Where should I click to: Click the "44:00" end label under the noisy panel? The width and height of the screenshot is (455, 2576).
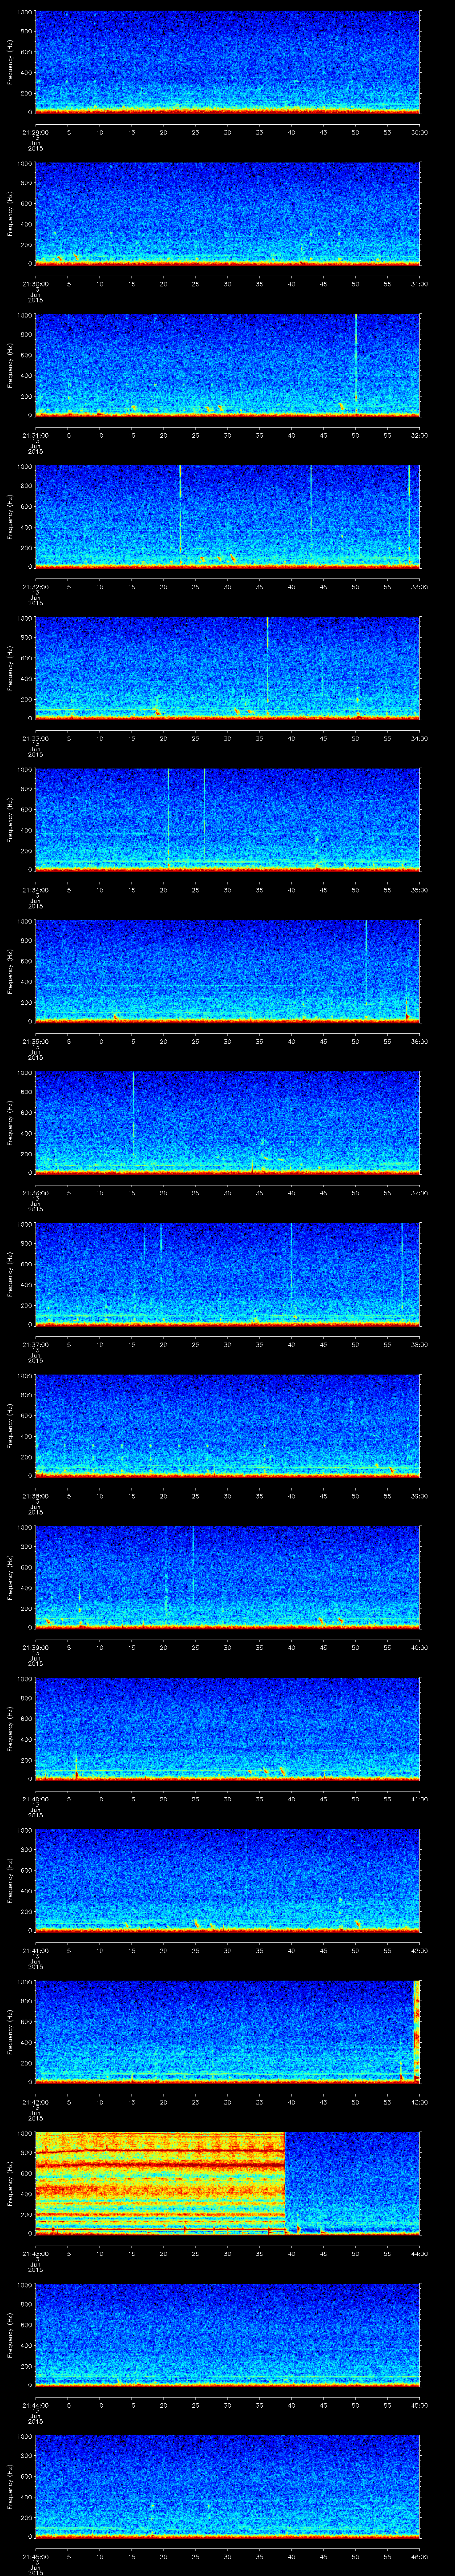tap(420, 2253)
